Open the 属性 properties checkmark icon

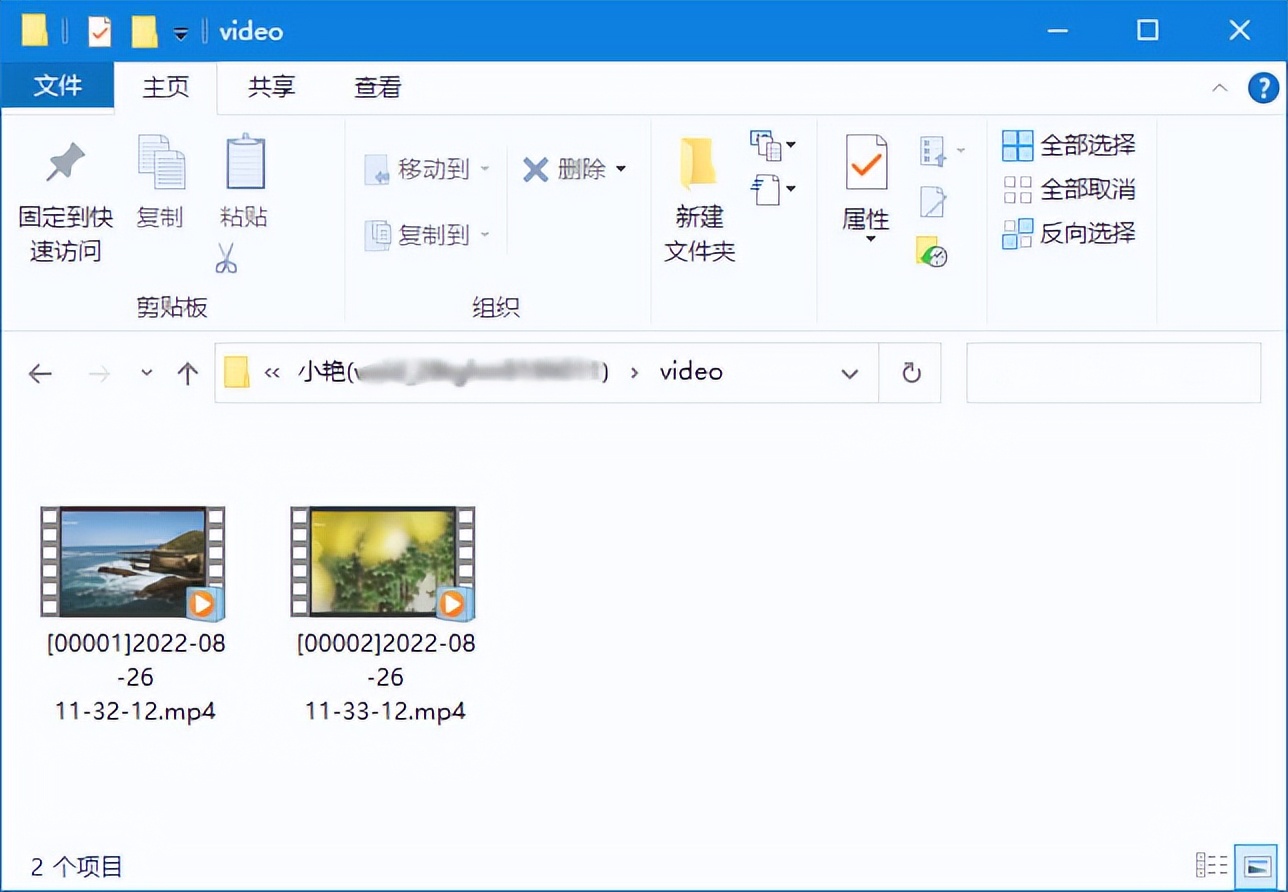click(866, 162)
